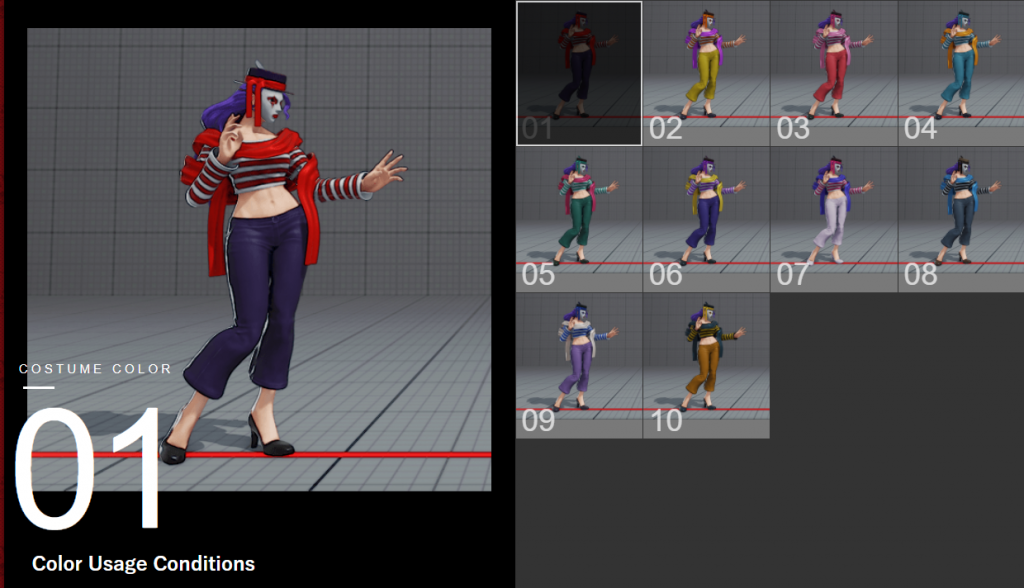
Task: Select costume color 05 with green pants
Action: coord(579,220)
